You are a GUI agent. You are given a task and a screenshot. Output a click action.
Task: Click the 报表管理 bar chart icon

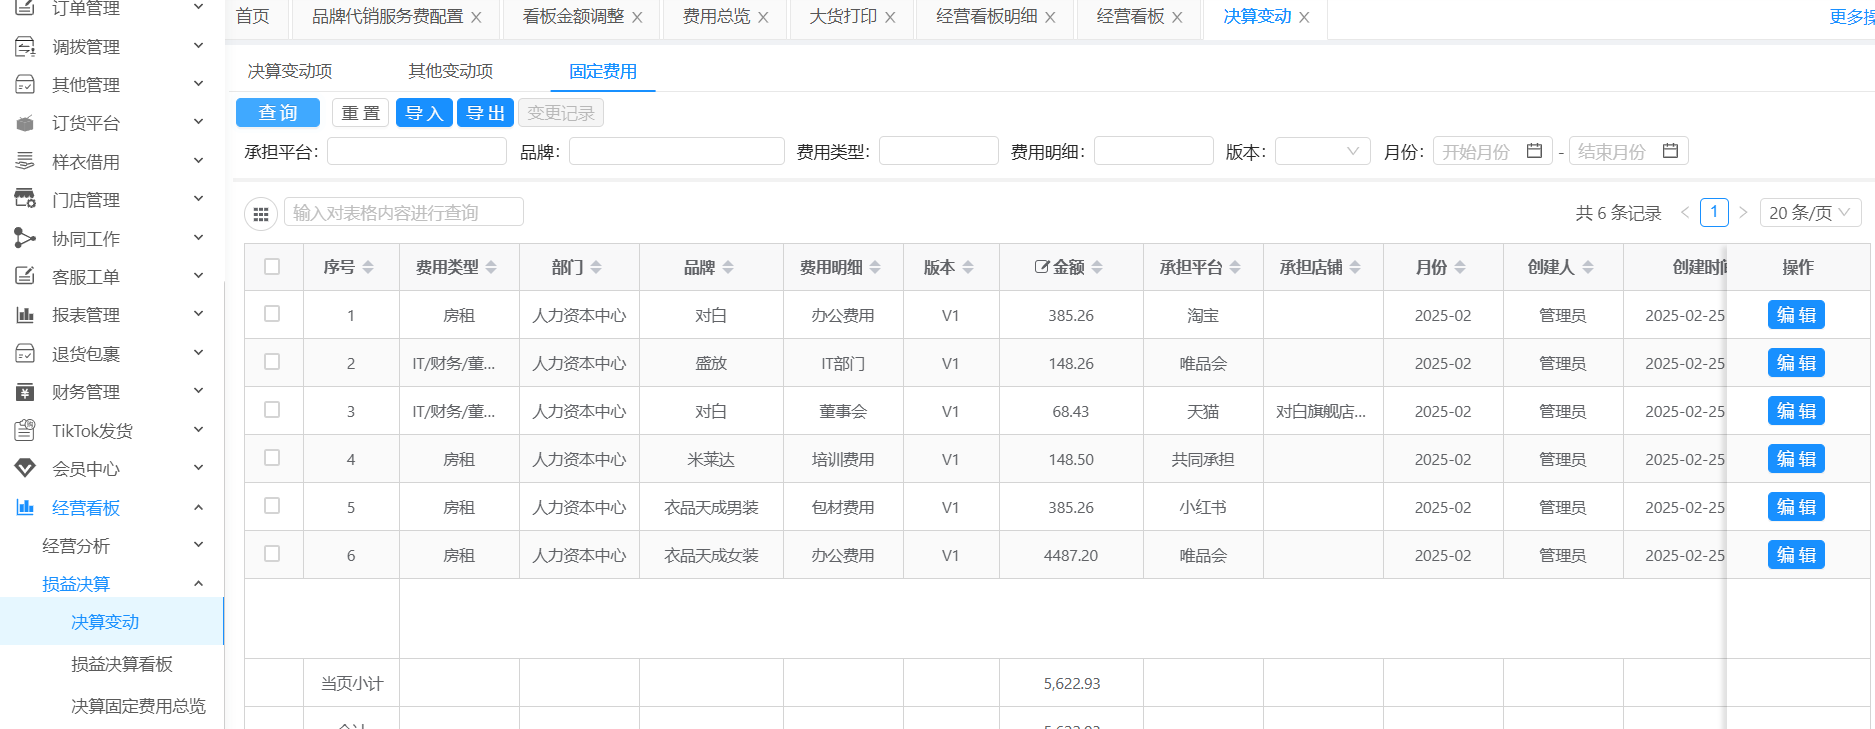25,315
